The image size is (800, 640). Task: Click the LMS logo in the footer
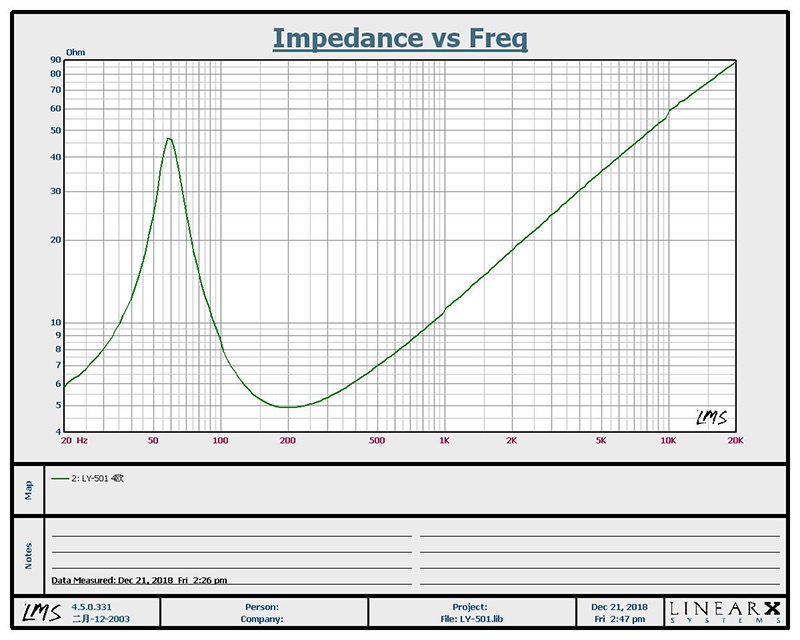[34, 612]
